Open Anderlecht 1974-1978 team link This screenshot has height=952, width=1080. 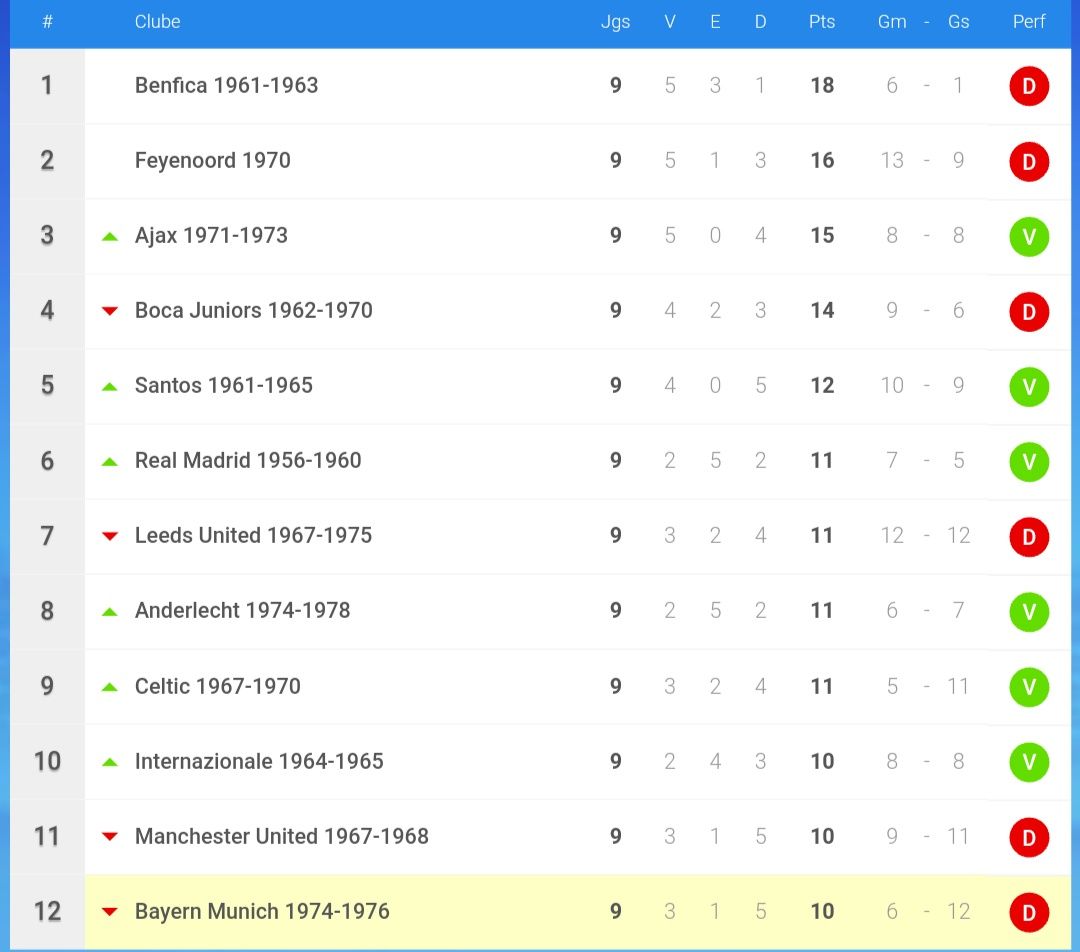click(x=242, y=610)
